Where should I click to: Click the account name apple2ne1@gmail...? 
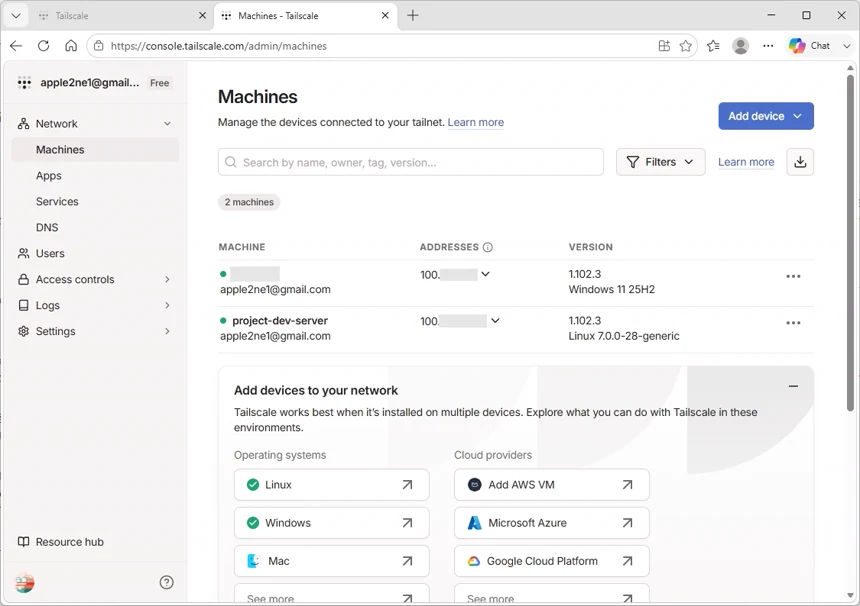click(89, 83)
